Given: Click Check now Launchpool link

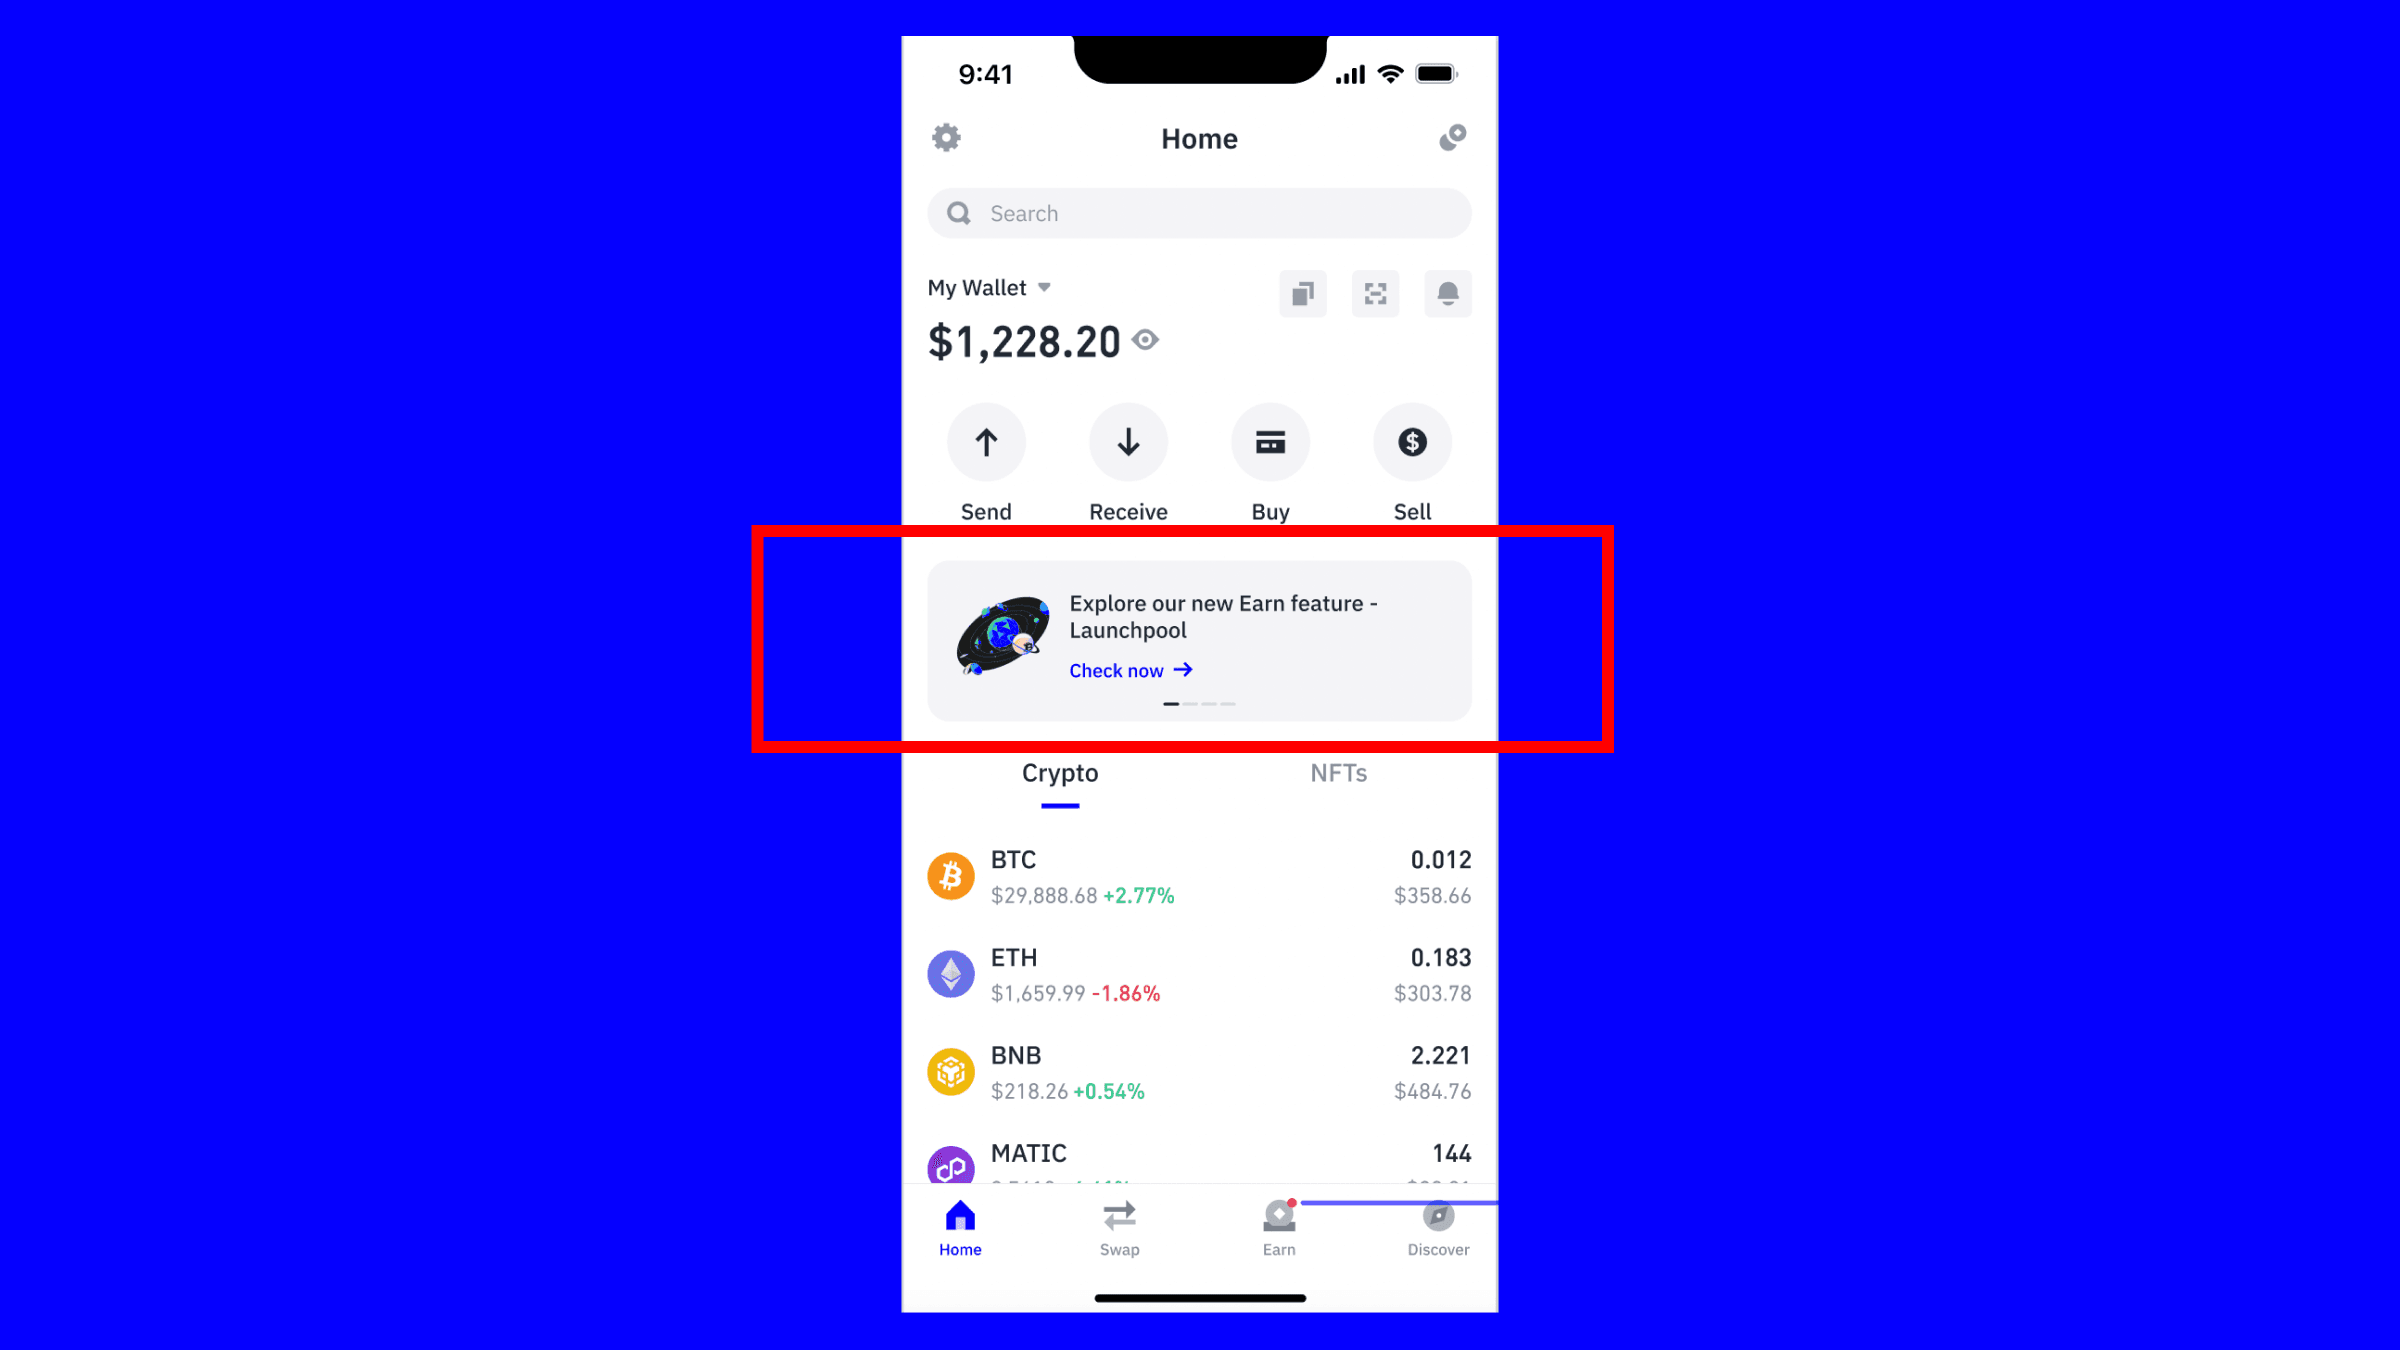Looking at the screenshot, I should click(1129, 669).
